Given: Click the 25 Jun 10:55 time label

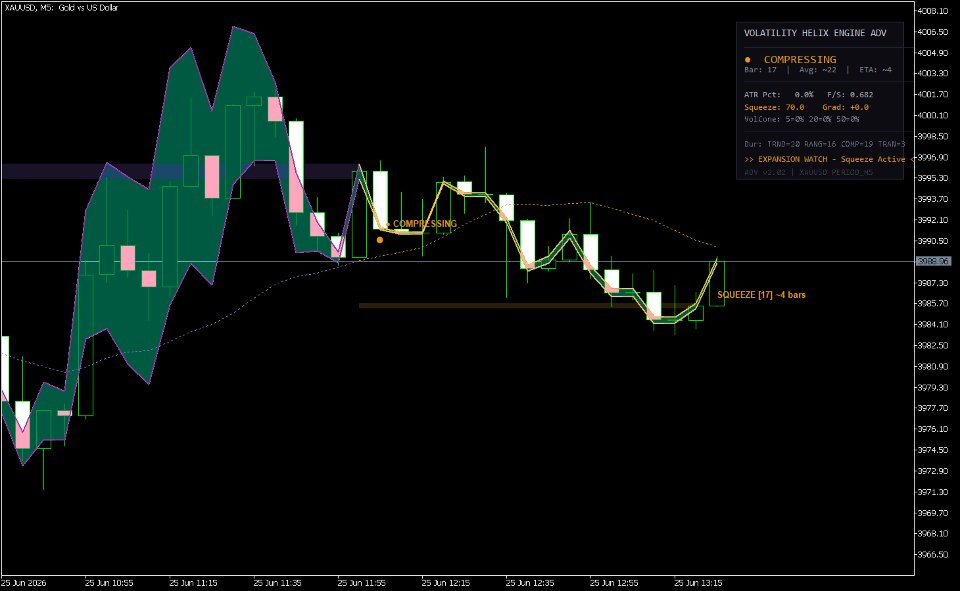Looking at the screenshot, I should (109, 582).
